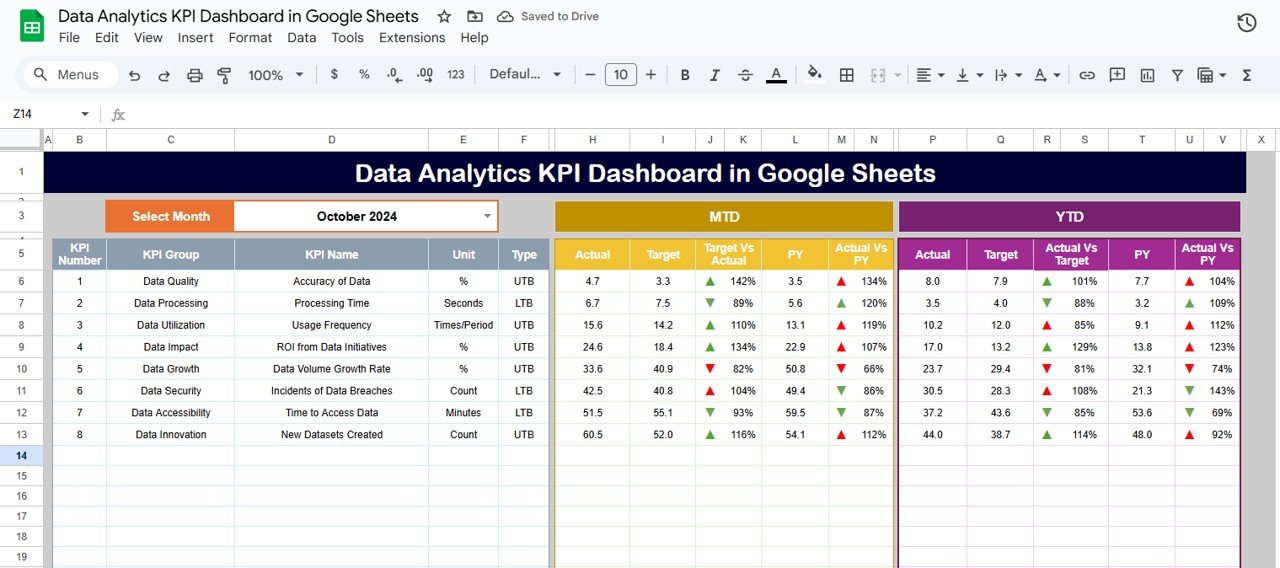Open the File menu
Screen dimensions: 1280x568
pyautogui.click(x=69, y=37)
